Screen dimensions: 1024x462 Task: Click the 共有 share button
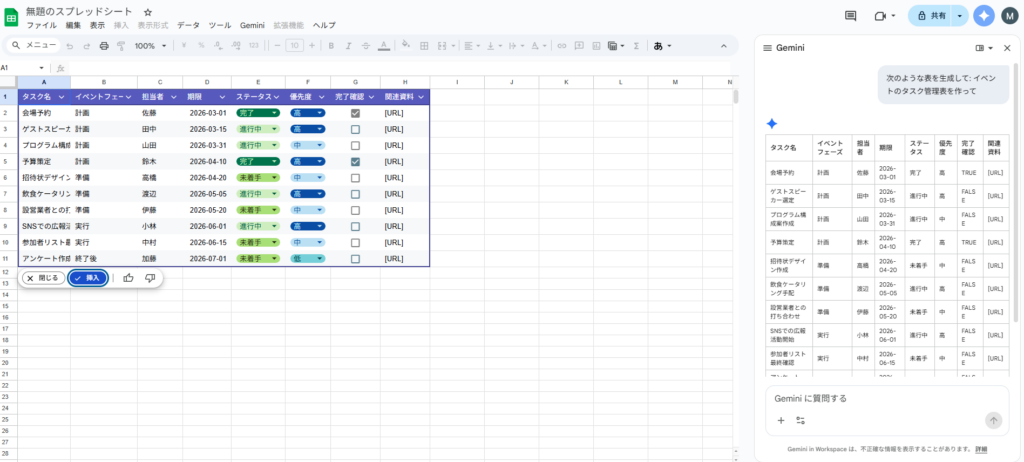tap(931, 16)
